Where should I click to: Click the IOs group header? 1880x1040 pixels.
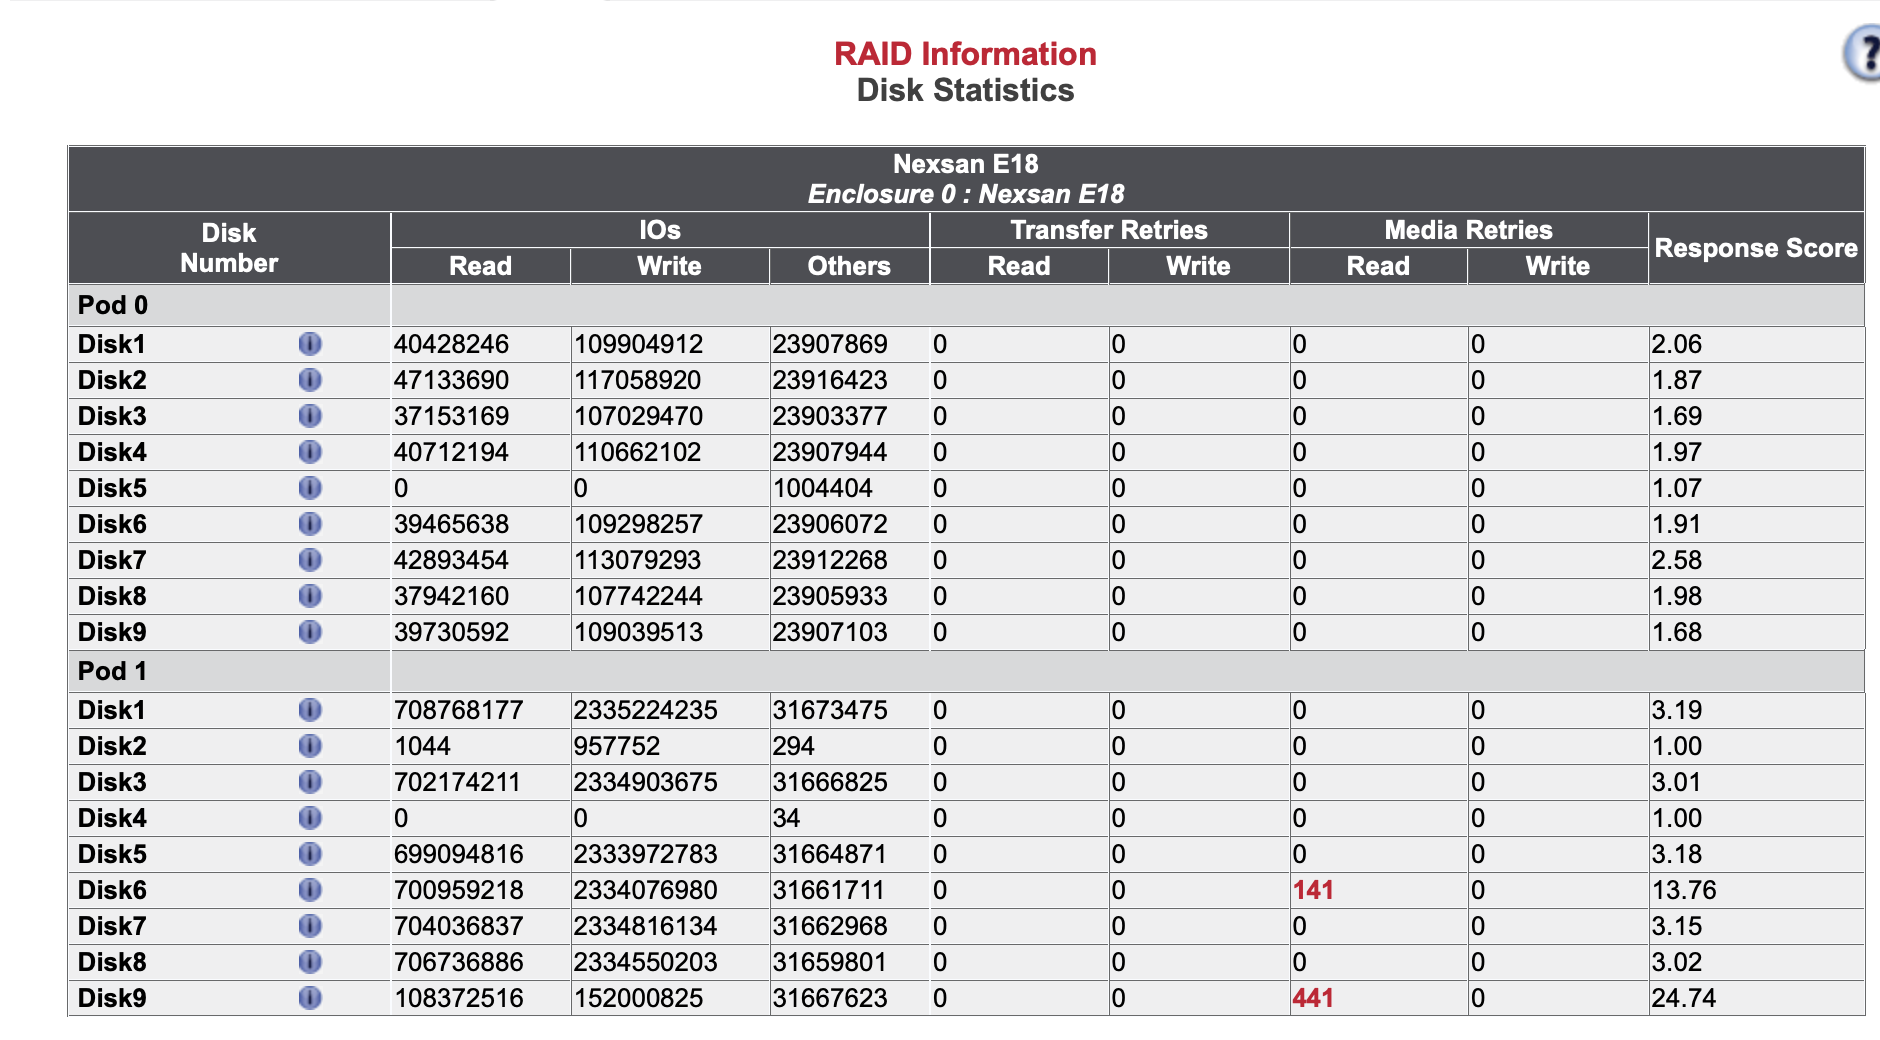pyautogui.click(x=660, y=230)
